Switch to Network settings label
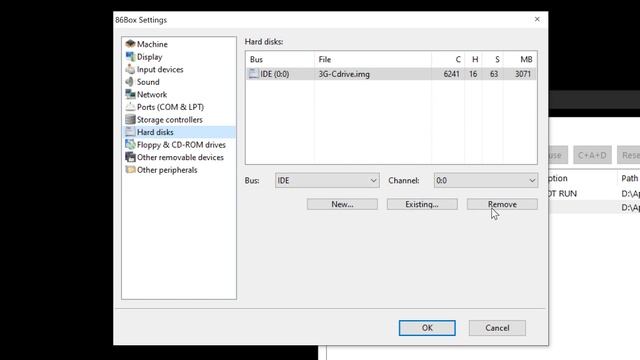 pos(152,95)
